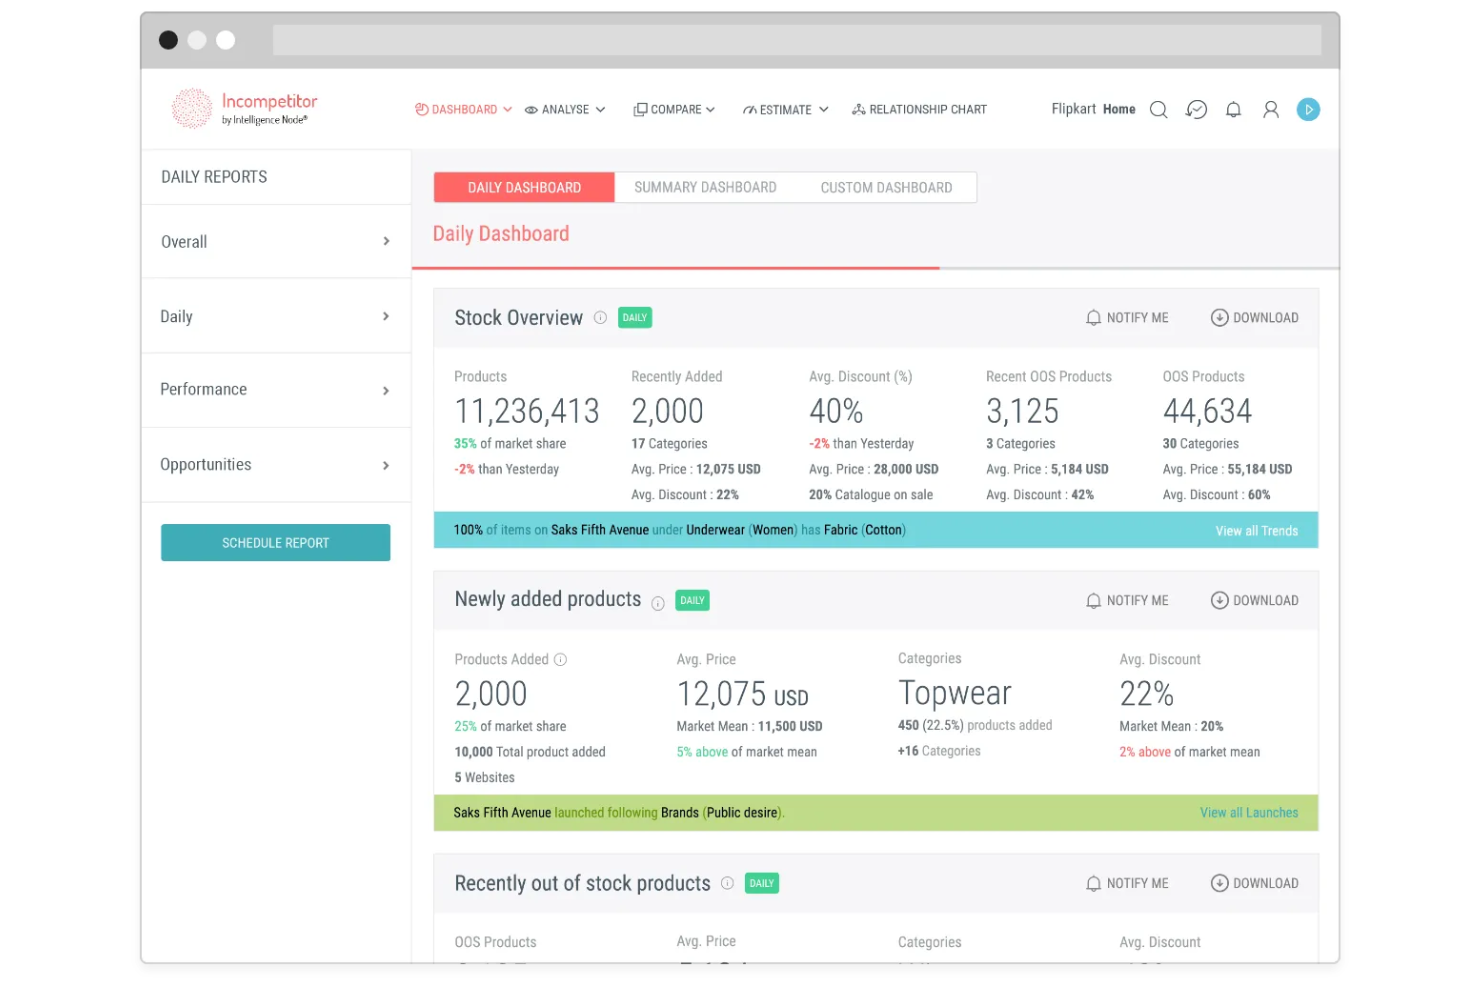1480x987 pixels.
Task: Open the user profile icon
Action: (1270, 110)
